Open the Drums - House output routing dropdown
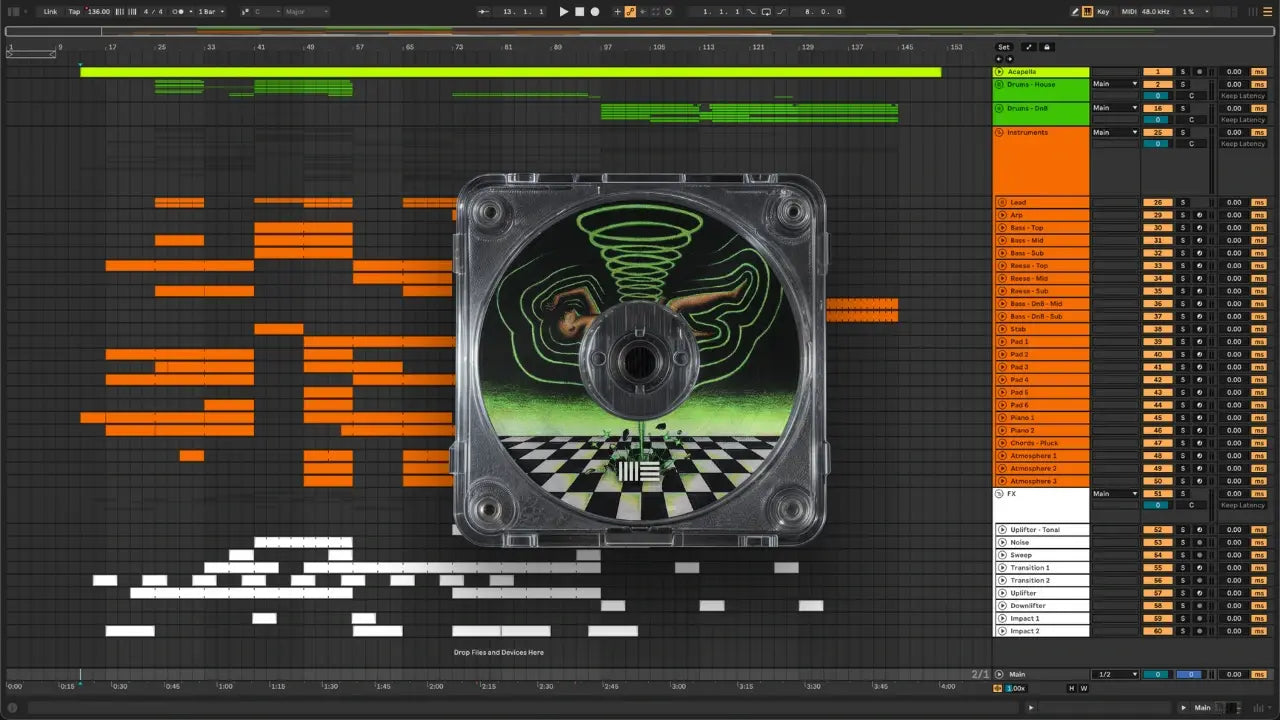The height and width of the screenshot is (720, 1280). [x=1115, y=84]
